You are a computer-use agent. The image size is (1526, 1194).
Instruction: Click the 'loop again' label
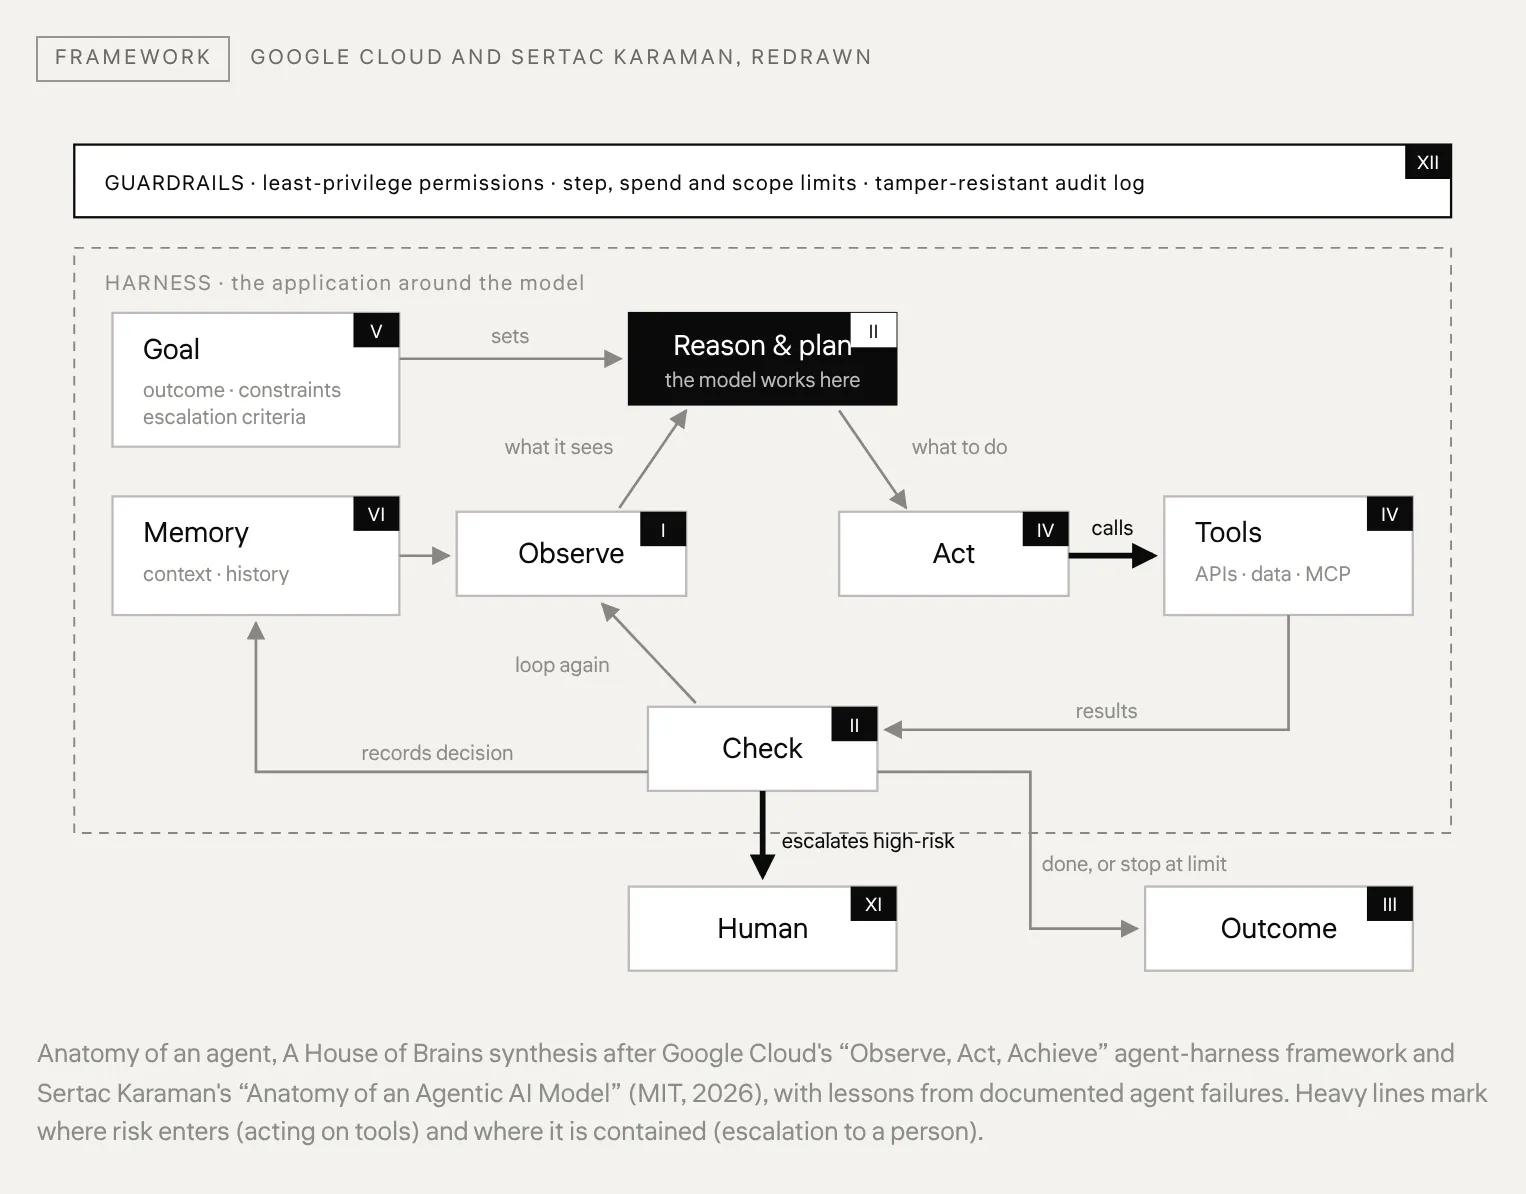pyautogui.click(x=562, y=665)
